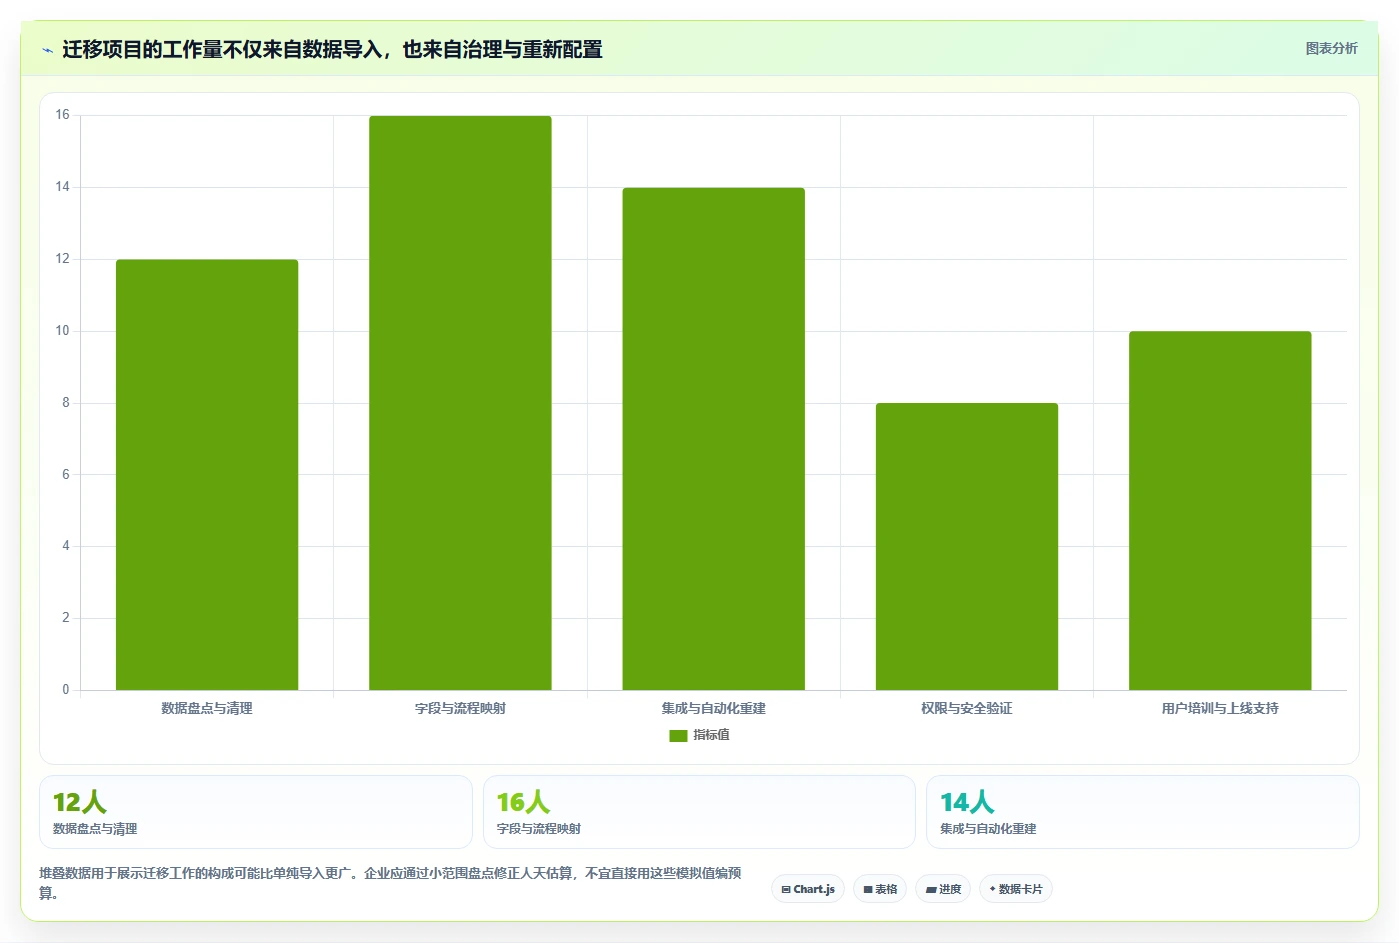Click the 集成与自动化重建 bar in chart
The width and height of the screenshot is (1399, 943).
[714, 439]
